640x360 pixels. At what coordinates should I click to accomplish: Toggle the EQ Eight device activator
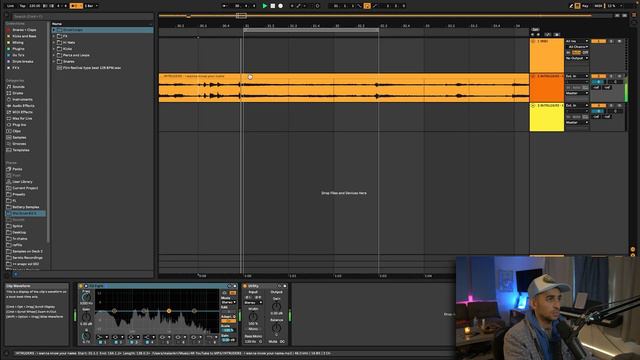[x=81, y=286]
